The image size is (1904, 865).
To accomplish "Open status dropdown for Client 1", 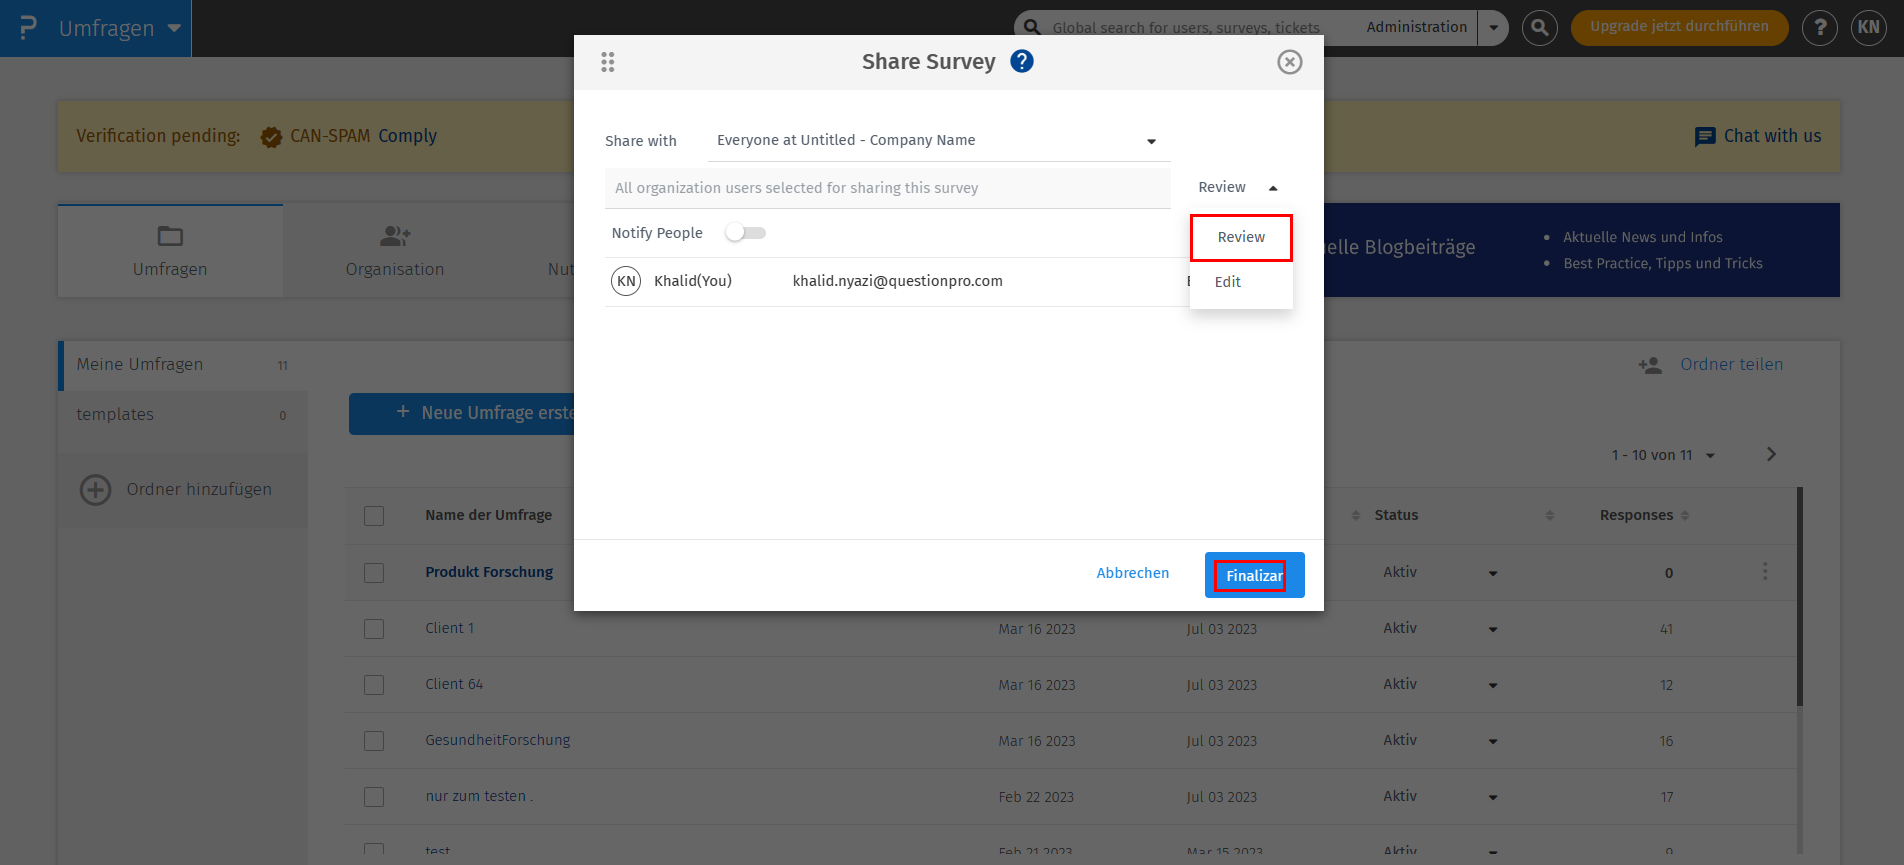I will tap(1493, 630).
